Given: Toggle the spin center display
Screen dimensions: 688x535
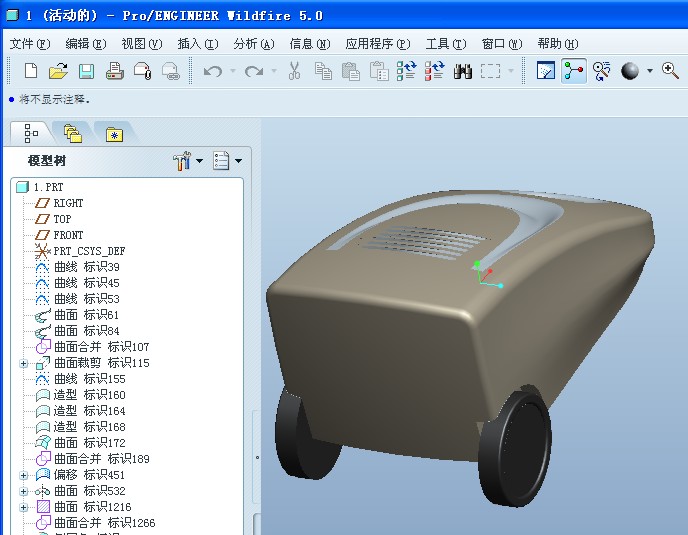Looking at the screenshot, I should [x=574, y=71].
